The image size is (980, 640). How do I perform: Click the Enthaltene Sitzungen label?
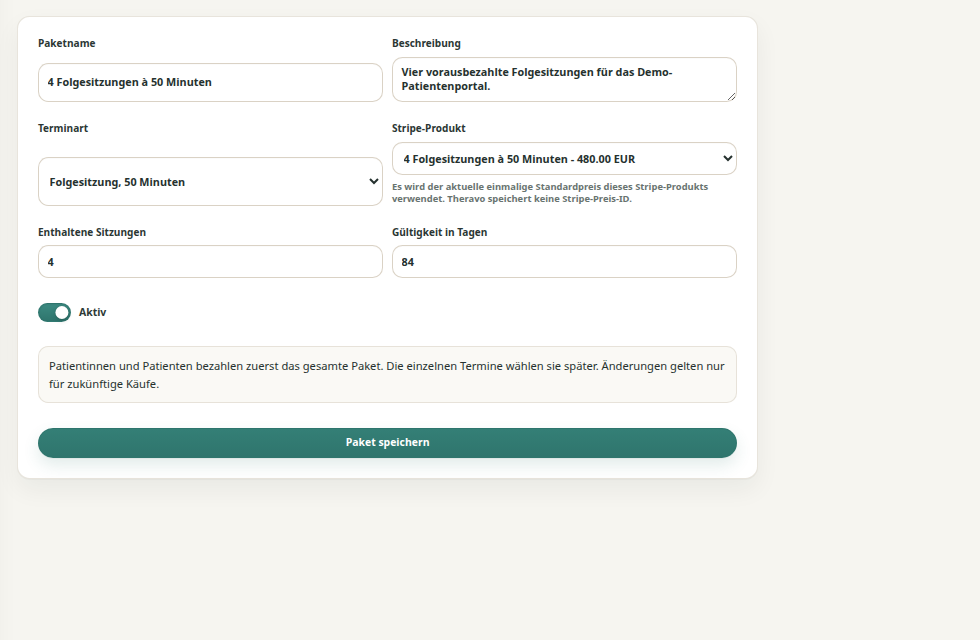tap(92, 232)
